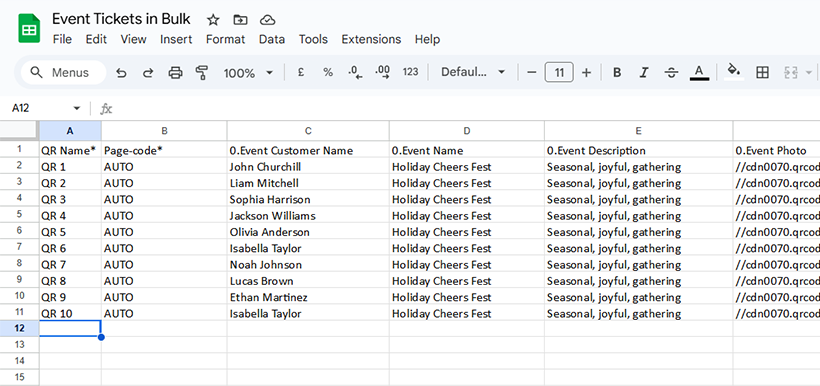Screen dimensions: 820x386
Task: Open the Extensions menu
Action: 371,39
